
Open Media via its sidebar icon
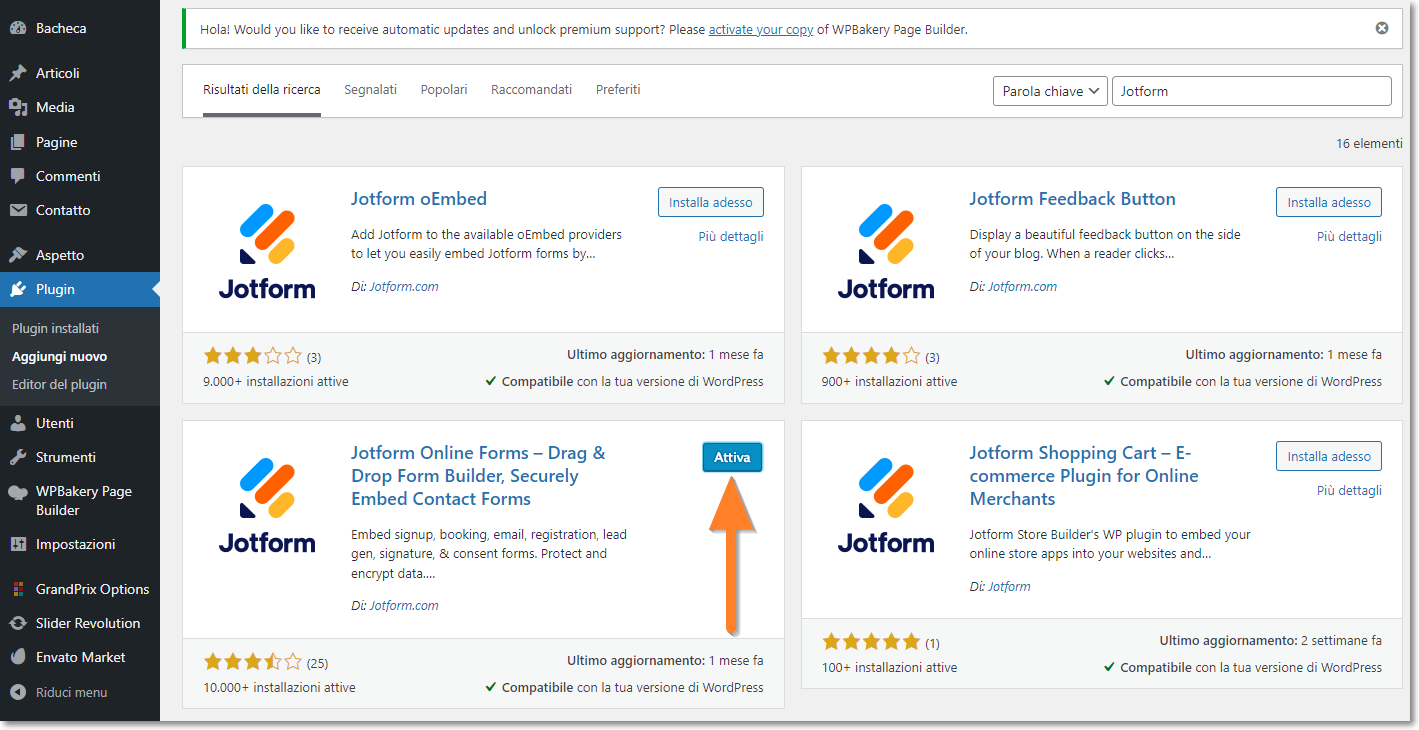click(x=18, y=107)
